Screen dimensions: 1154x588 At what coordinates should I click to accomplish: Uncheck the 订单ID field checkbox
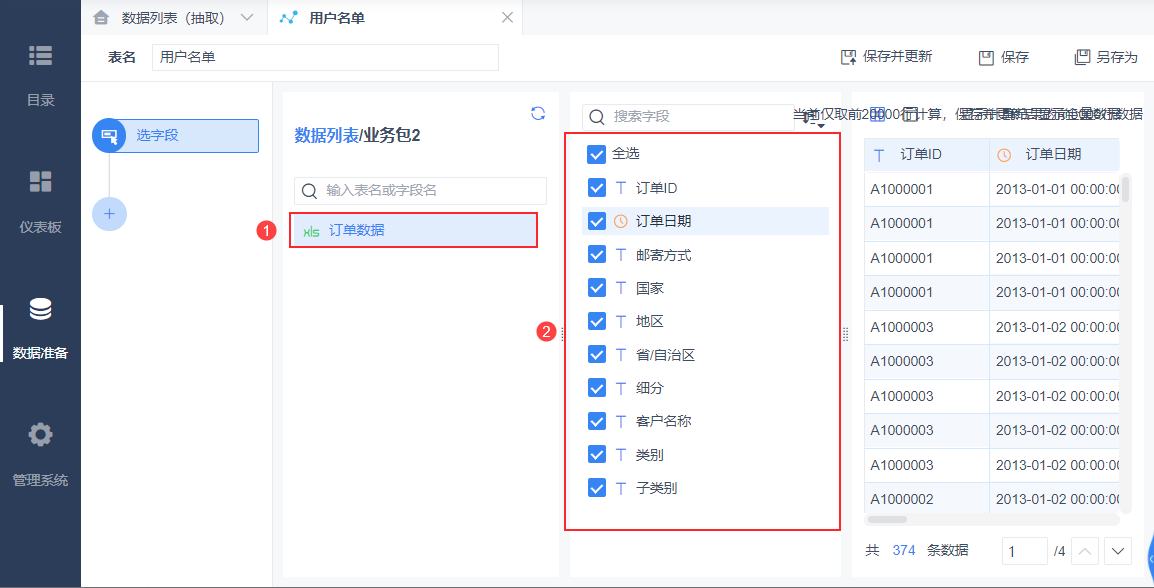coord(597,188)
